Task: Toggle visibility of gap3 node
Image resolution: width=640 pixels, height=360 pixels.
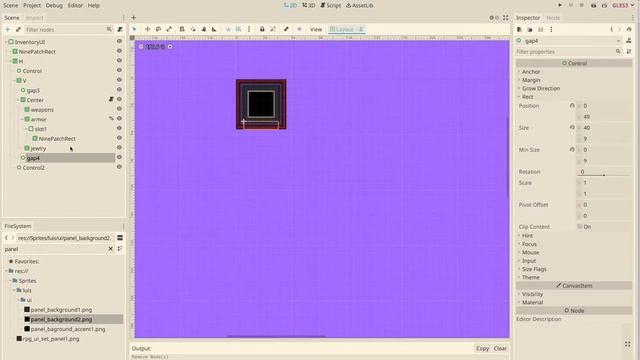Action: pyautogui.click(x=119, y=89)
